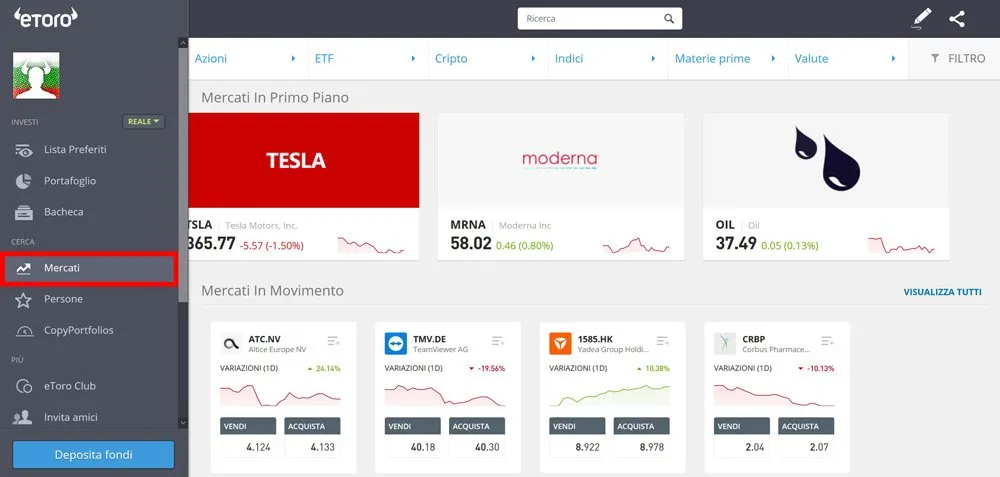The image size is (1000, 477).
Task: Open the user profile avatar
Action: (x=36, y=75)
